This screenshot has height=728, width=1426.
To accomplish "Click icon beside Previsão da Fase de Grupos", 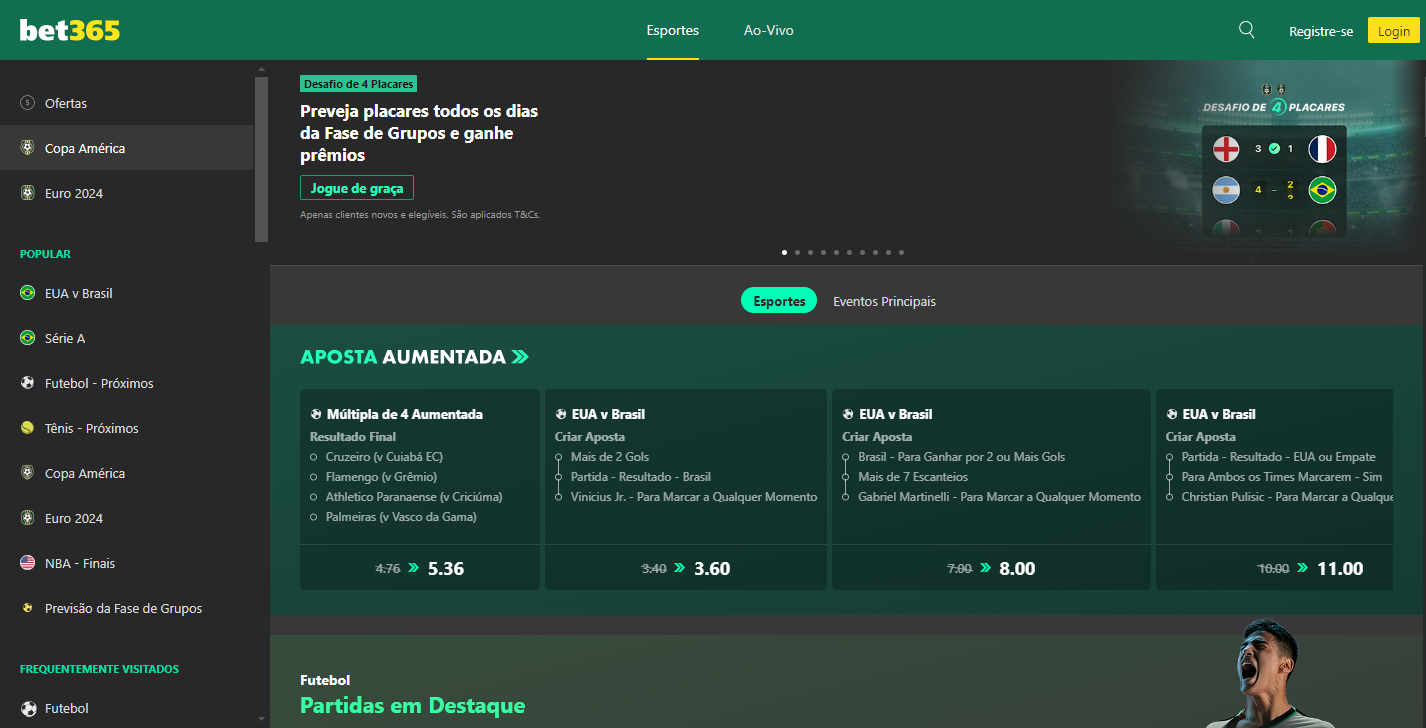I will pos(27,608).
